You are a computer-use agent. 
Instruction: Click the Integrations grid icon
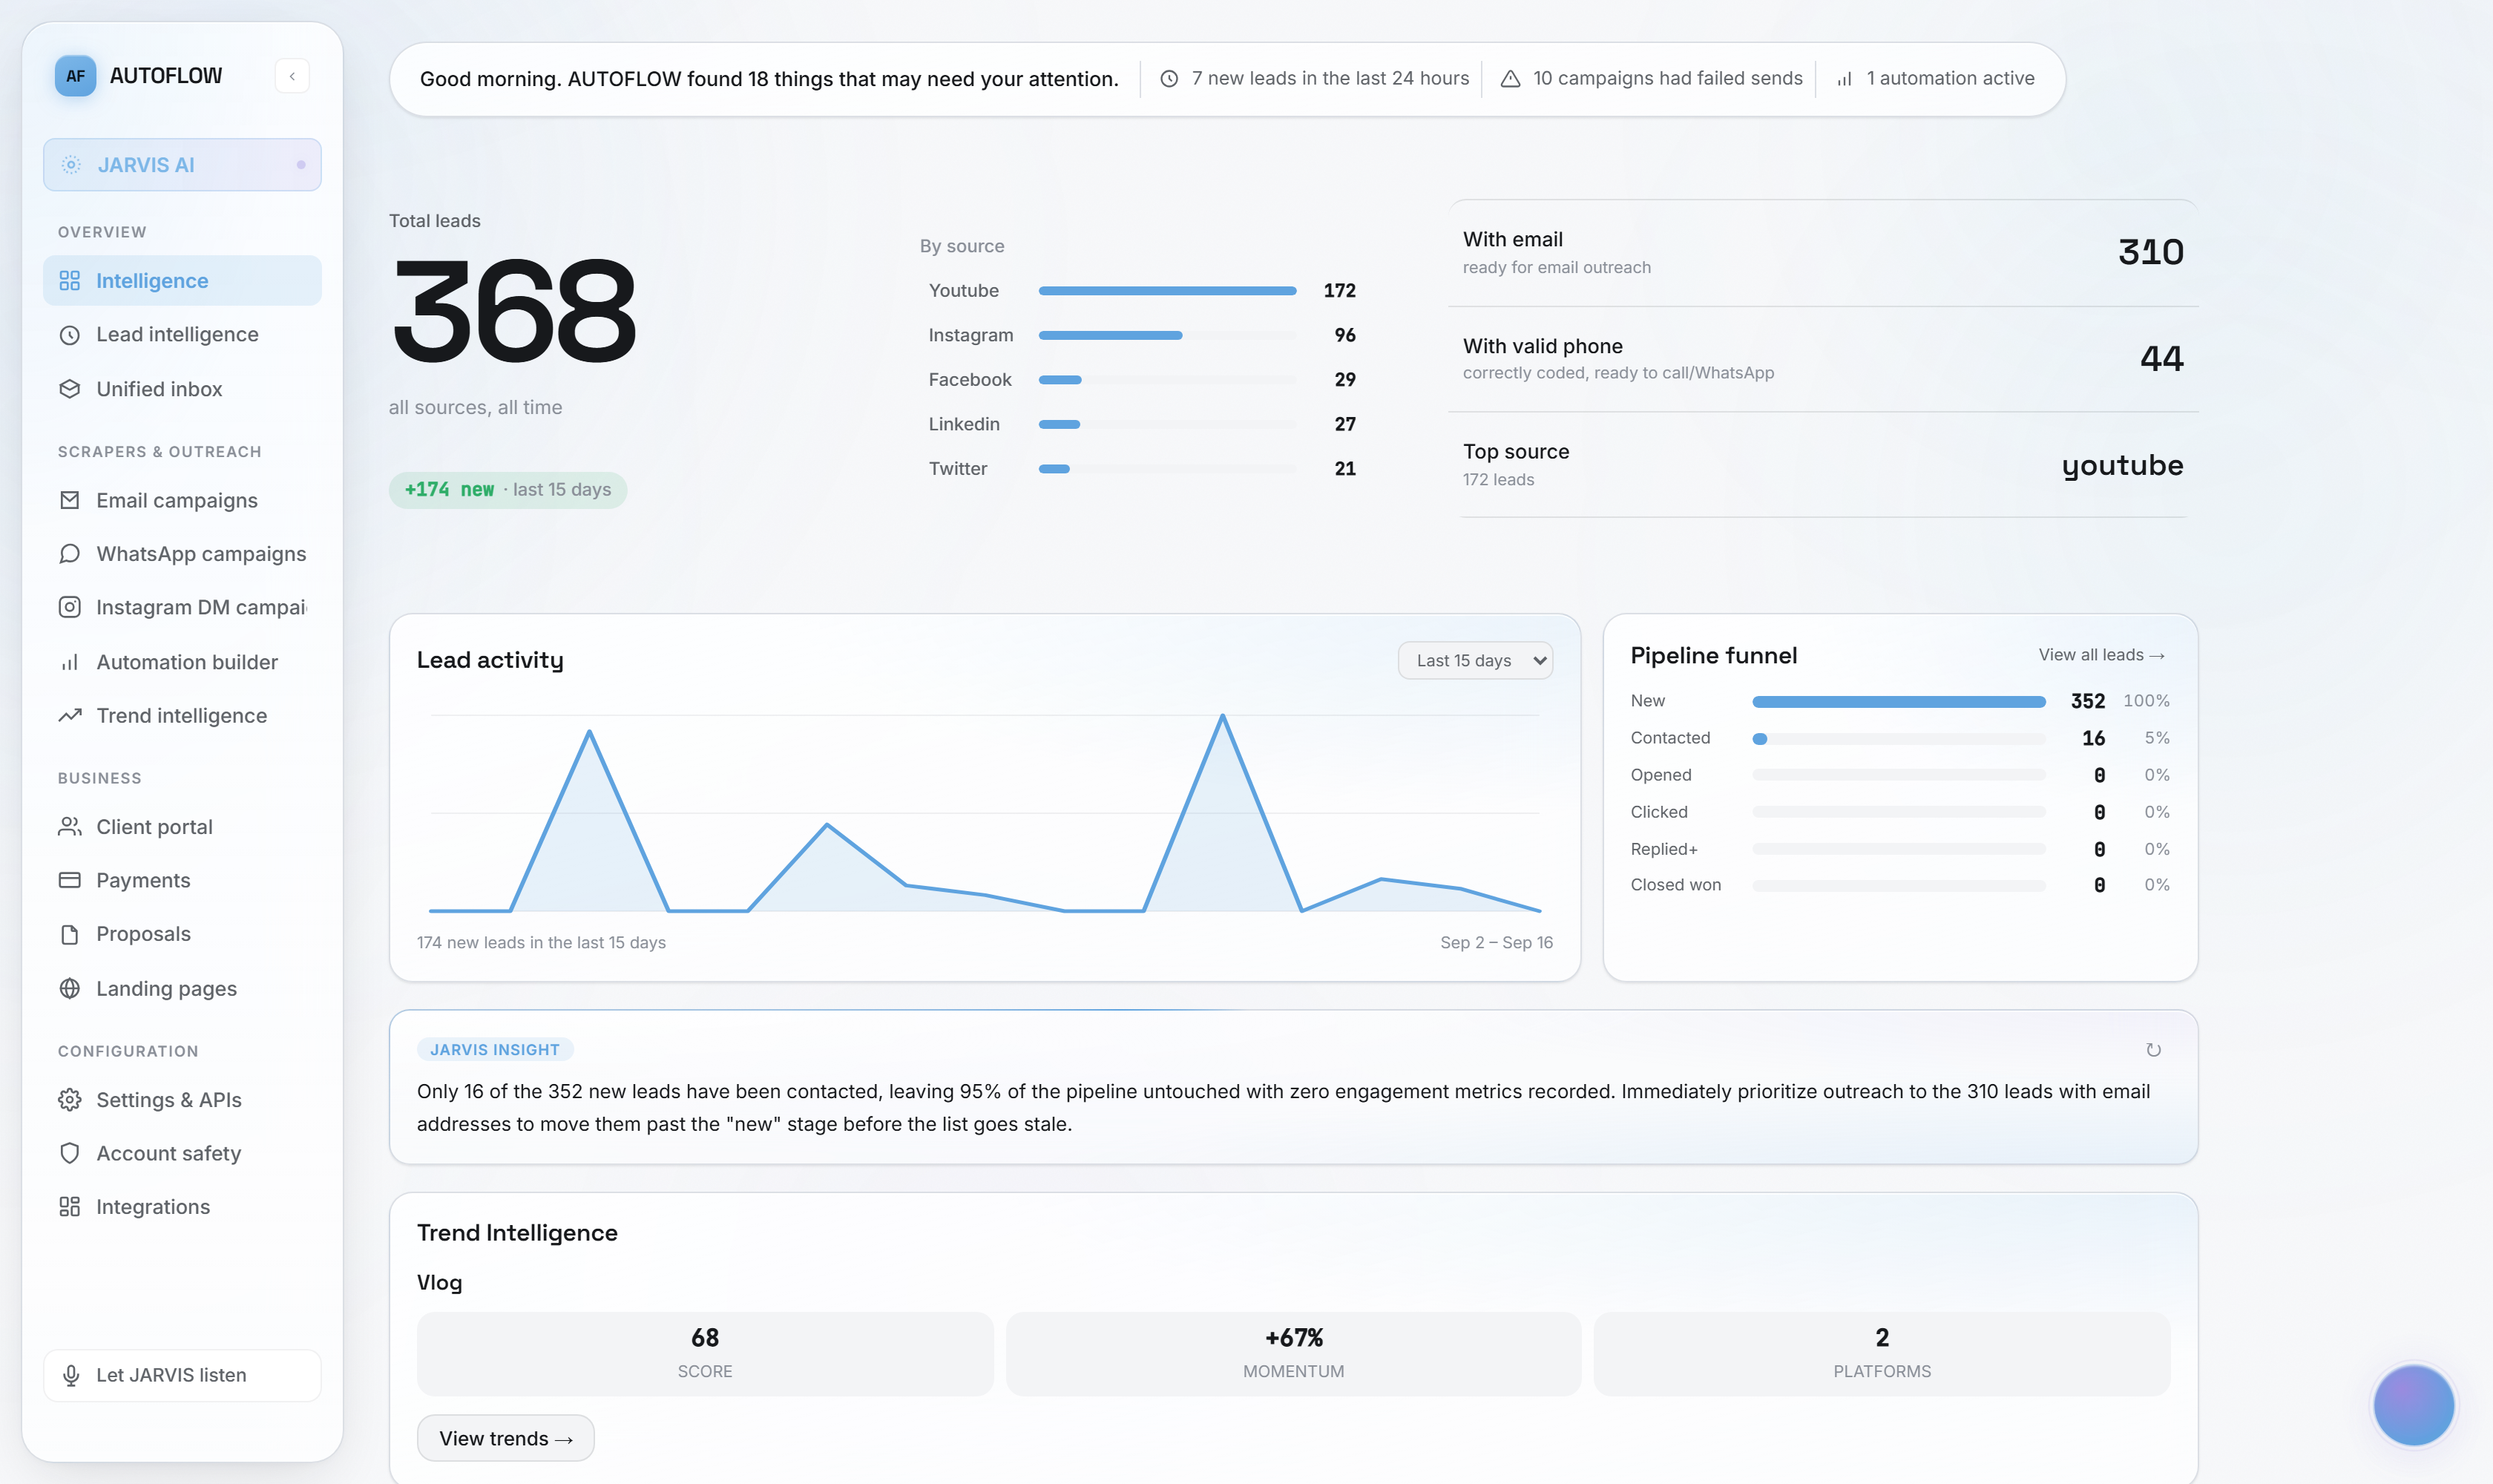[70, 1207]
